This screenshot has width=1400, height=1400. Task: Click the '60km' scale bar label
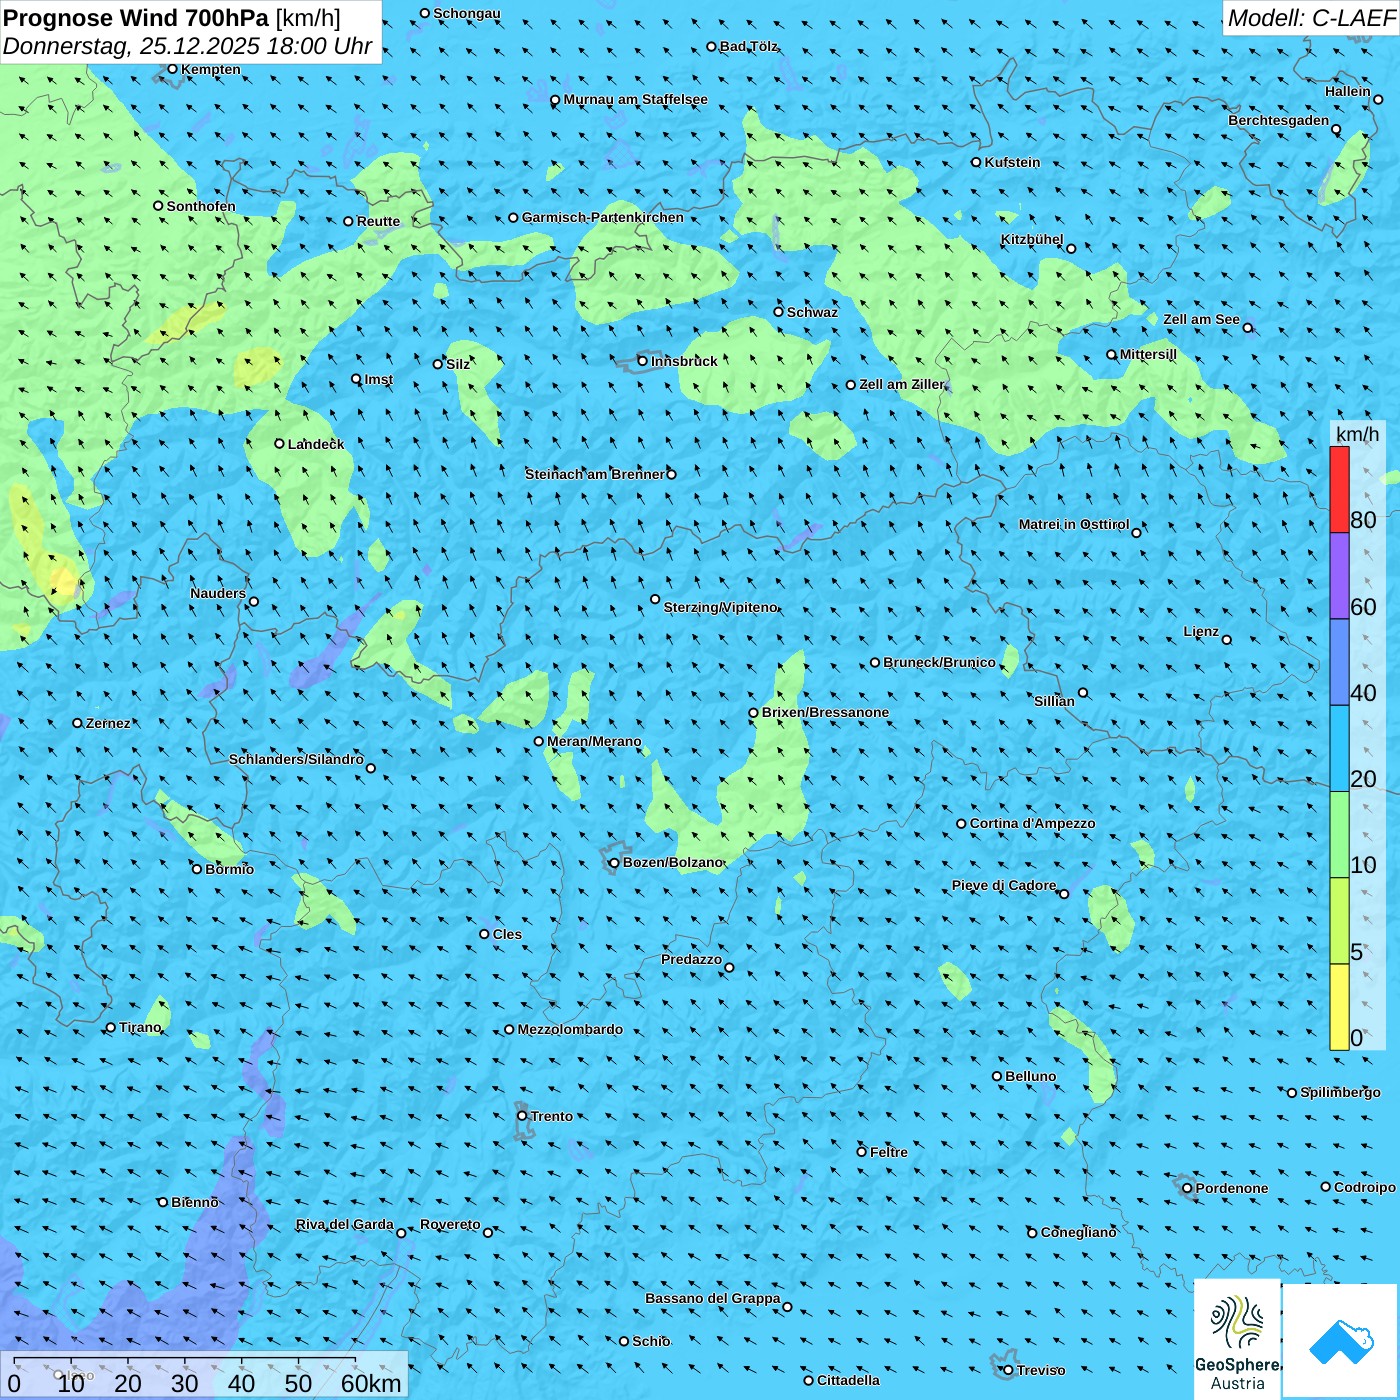click(371, 1383)
